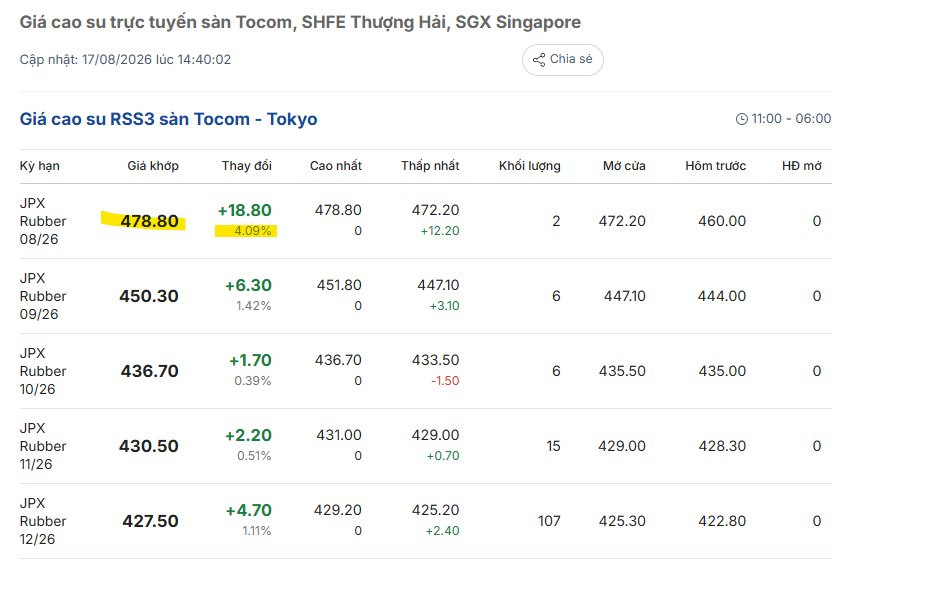Viewport: 928px width, 596px height.
Task: Click the change value +6.30
Action: pyautogui.click(x=248, y=286)
